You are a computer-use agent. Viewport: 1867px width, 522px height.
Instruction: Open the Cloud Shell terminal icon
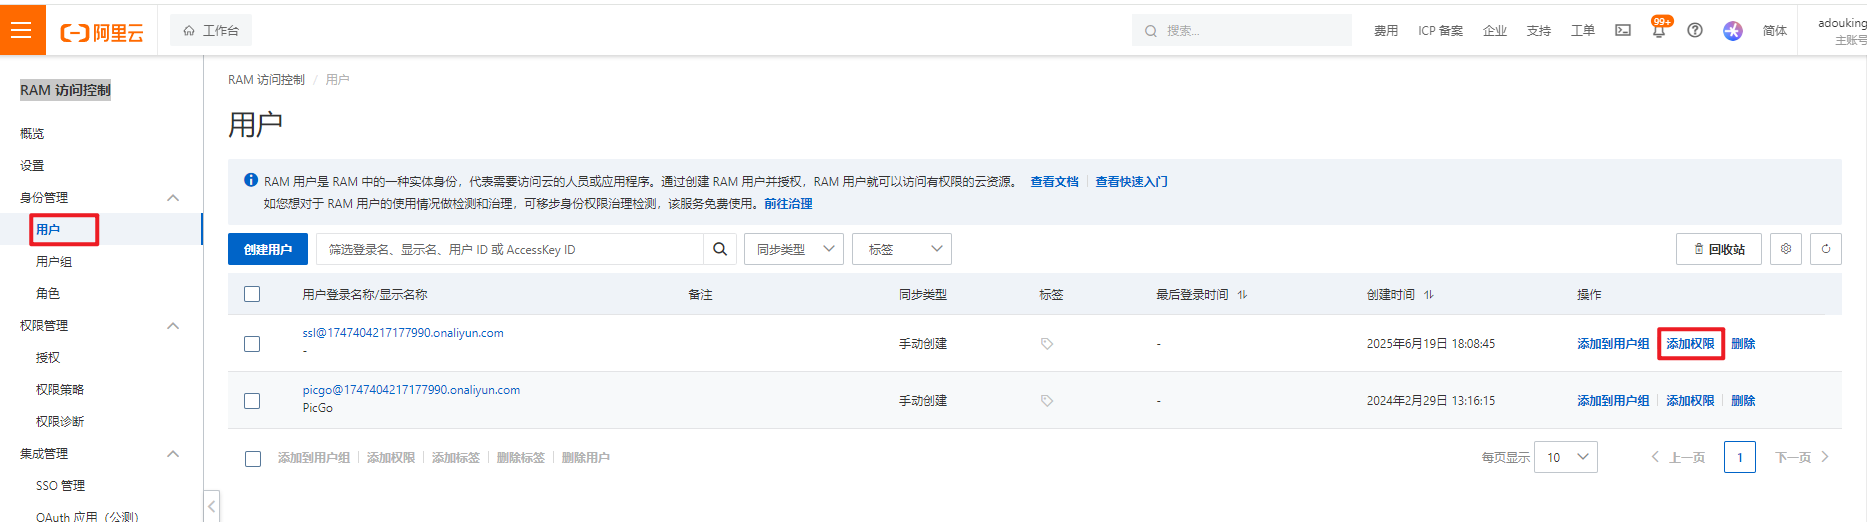point(1623,31)
